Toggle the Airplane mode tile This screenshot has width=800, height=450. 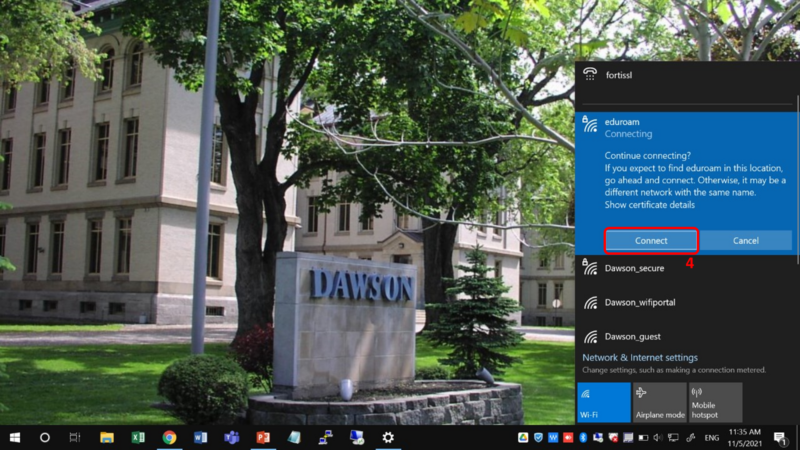click(660, 403)
